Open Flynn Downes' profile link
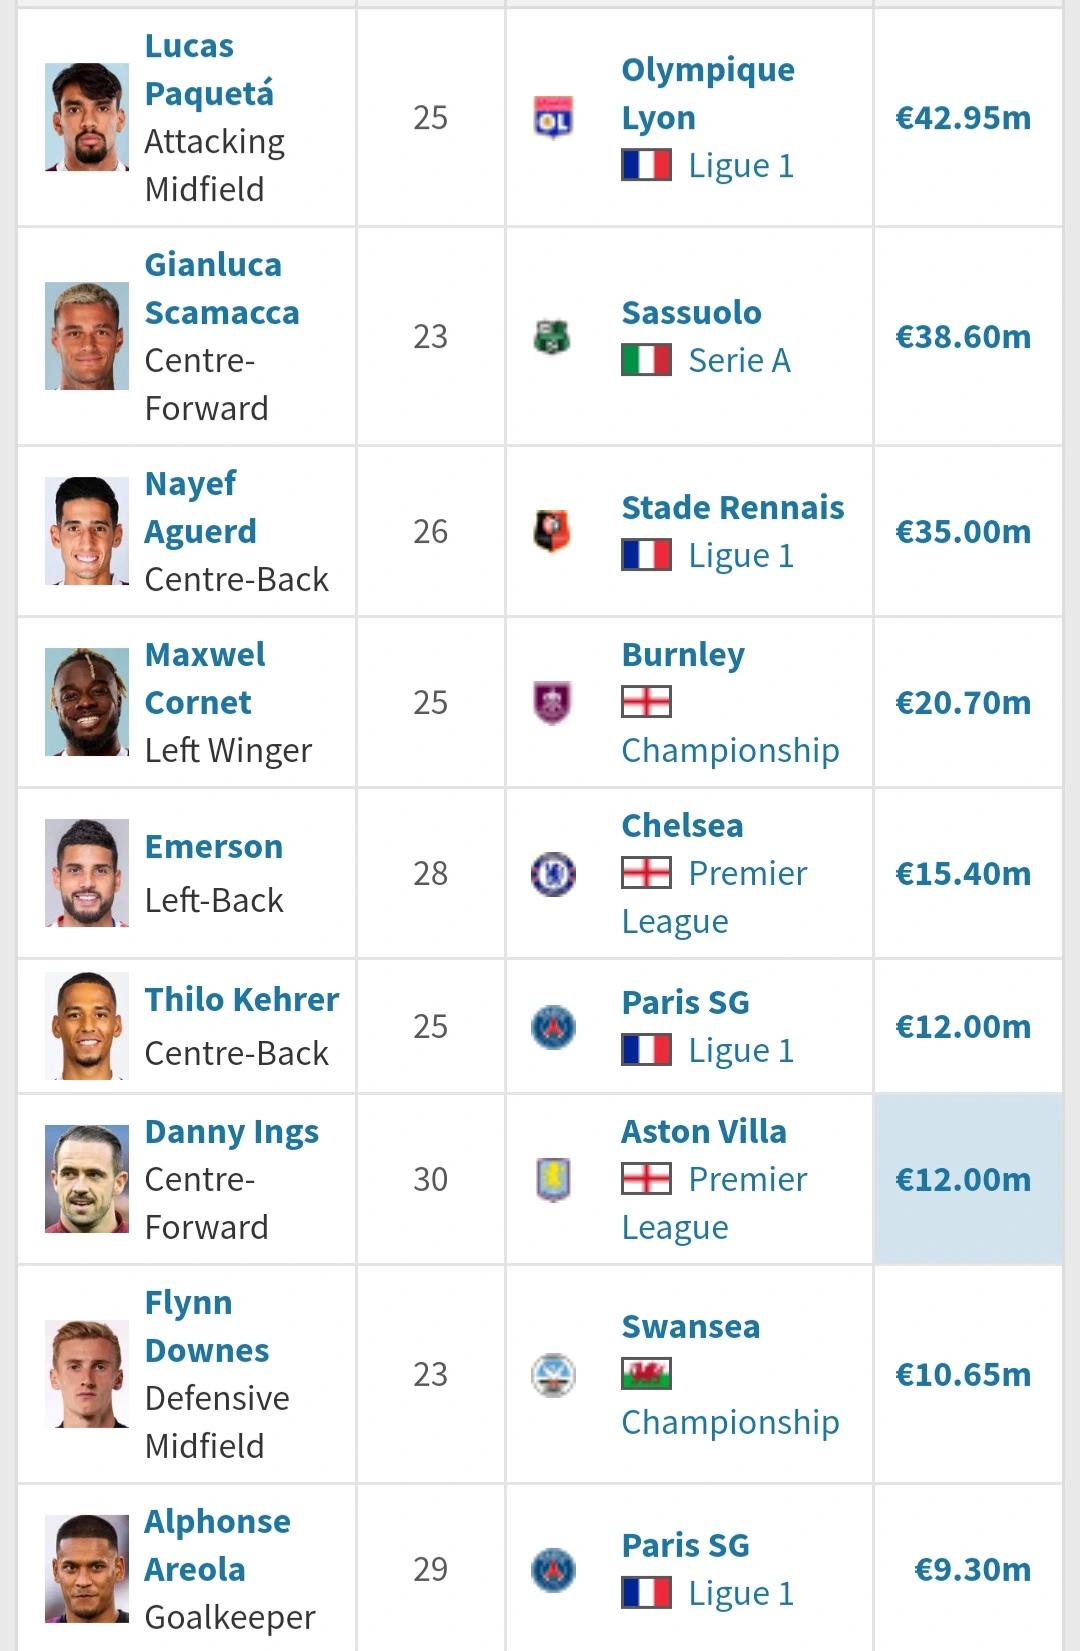The image size is (1080, 1651). coord(206,1327)
